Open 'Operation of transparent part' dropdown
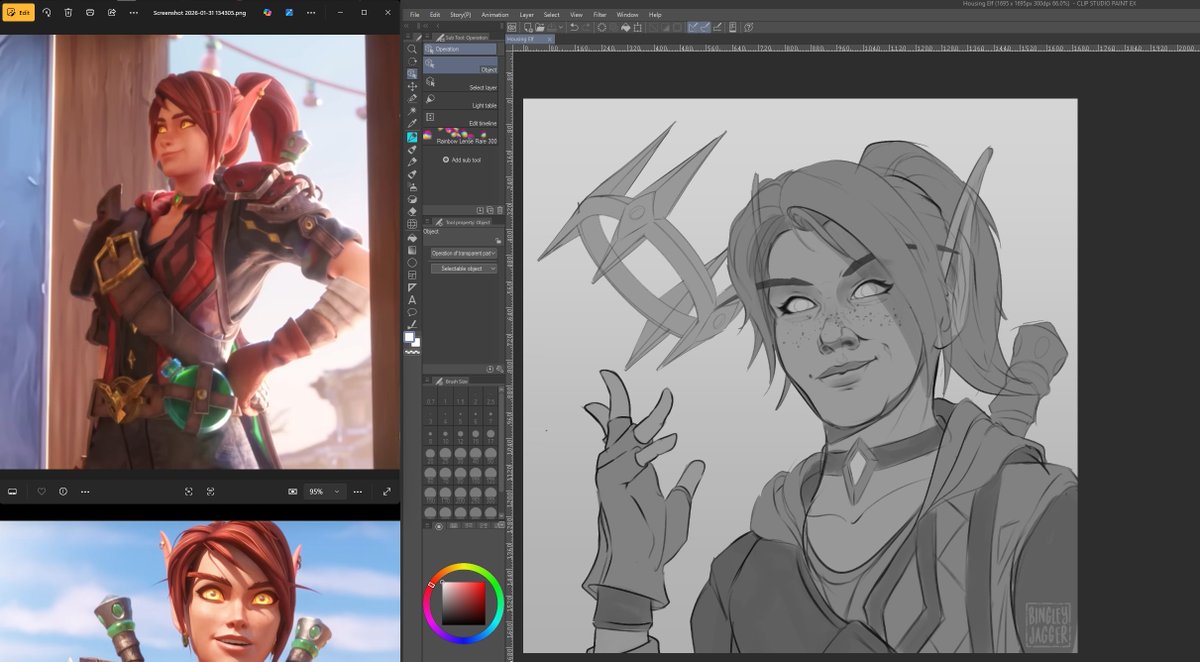Viewport: 1200px width, 662px height. tap(464, 253)
